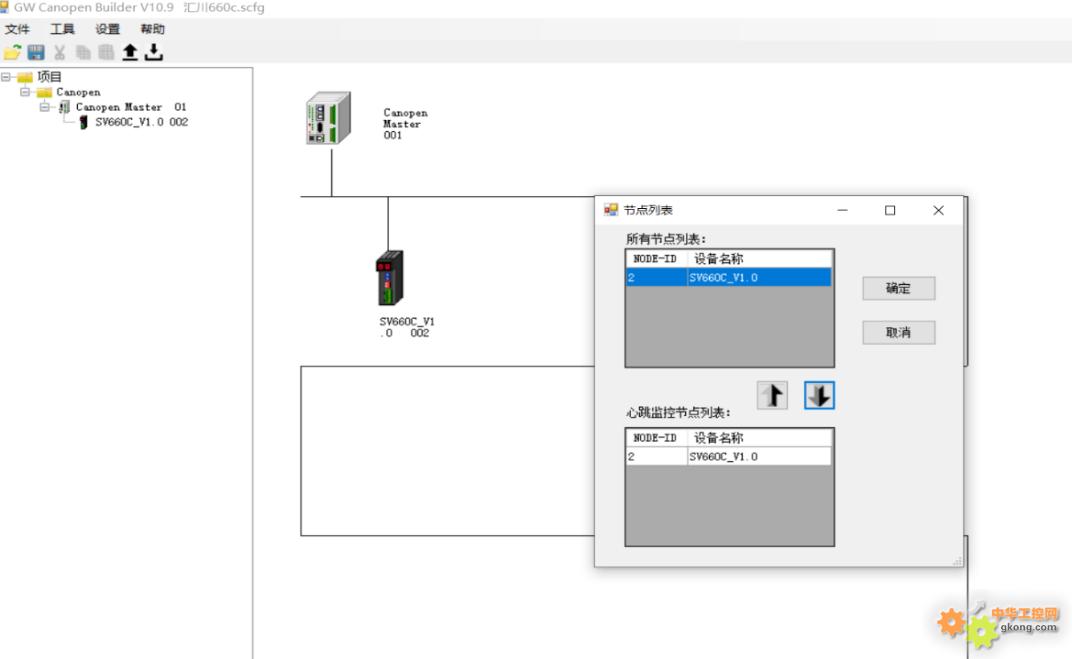Cancel with the 取消 button
The image size is (1072, 659).
tap(898, 333)
